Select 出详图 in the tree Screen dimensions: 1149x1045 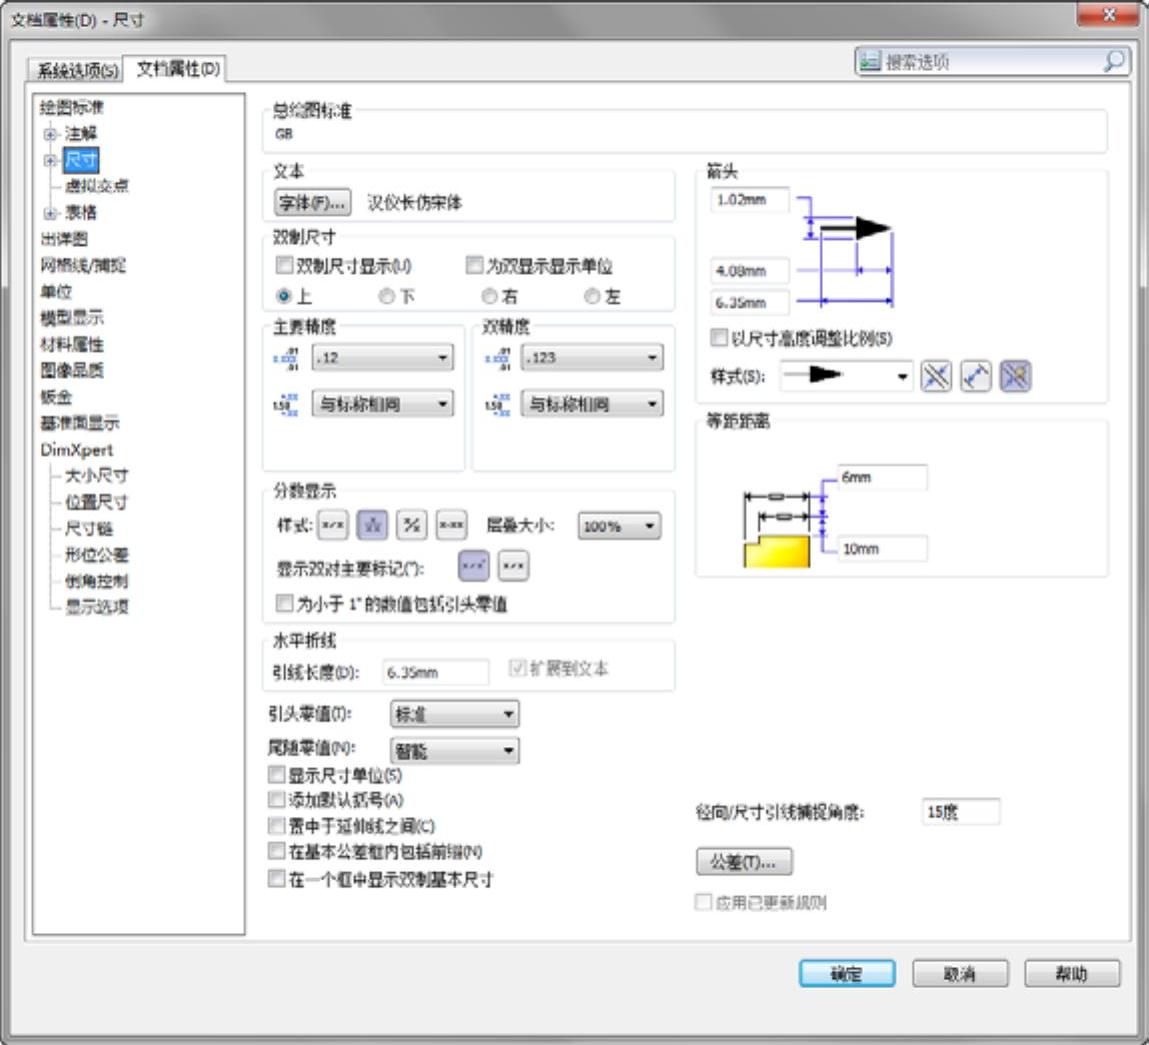tap(64, 238)
